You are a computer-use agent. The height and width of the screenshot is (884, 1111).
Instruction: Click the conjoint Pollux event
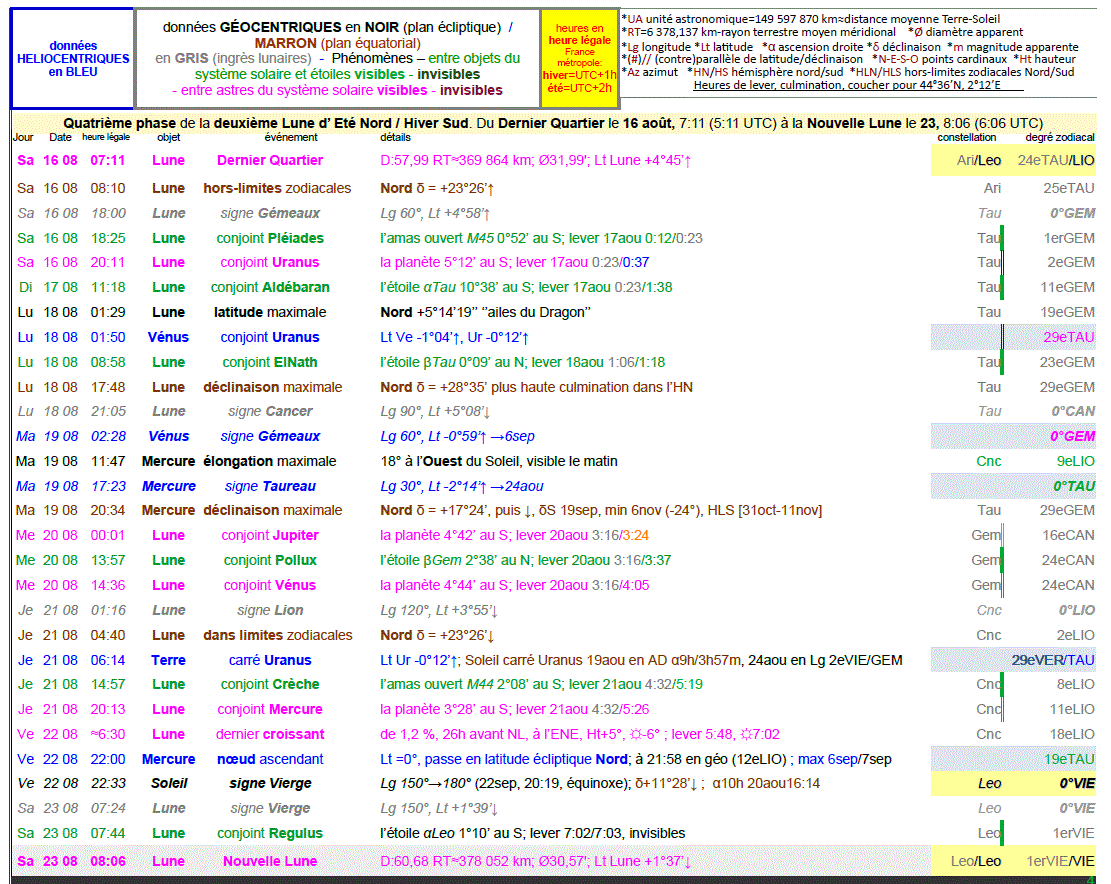[x=270, y=560]
